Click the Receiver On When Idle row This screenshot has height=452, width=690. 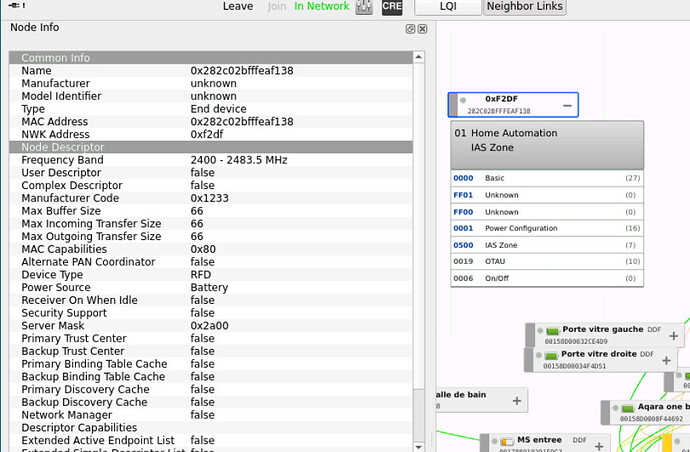click(x=211, y=301)
